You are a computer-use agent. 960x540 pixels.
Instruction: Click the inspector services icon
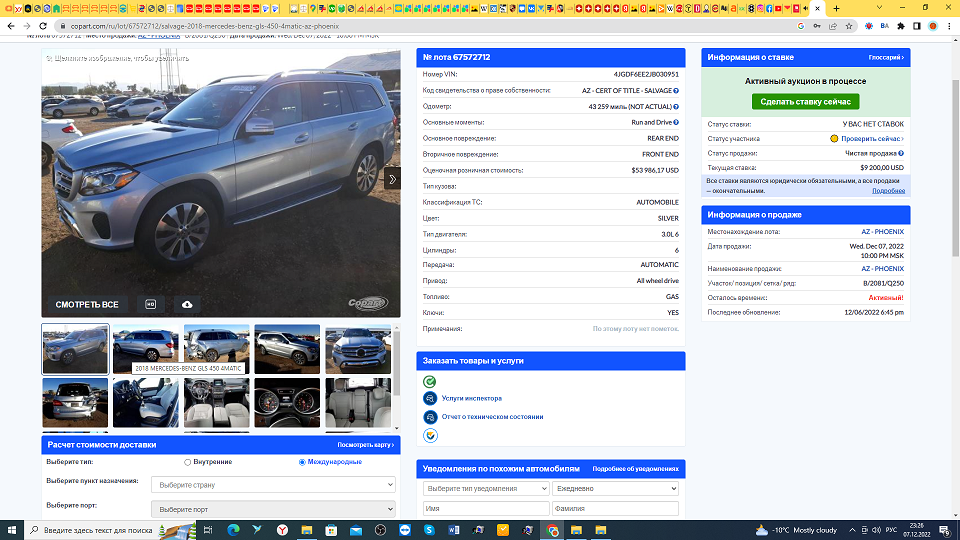(x=430, y=399)
